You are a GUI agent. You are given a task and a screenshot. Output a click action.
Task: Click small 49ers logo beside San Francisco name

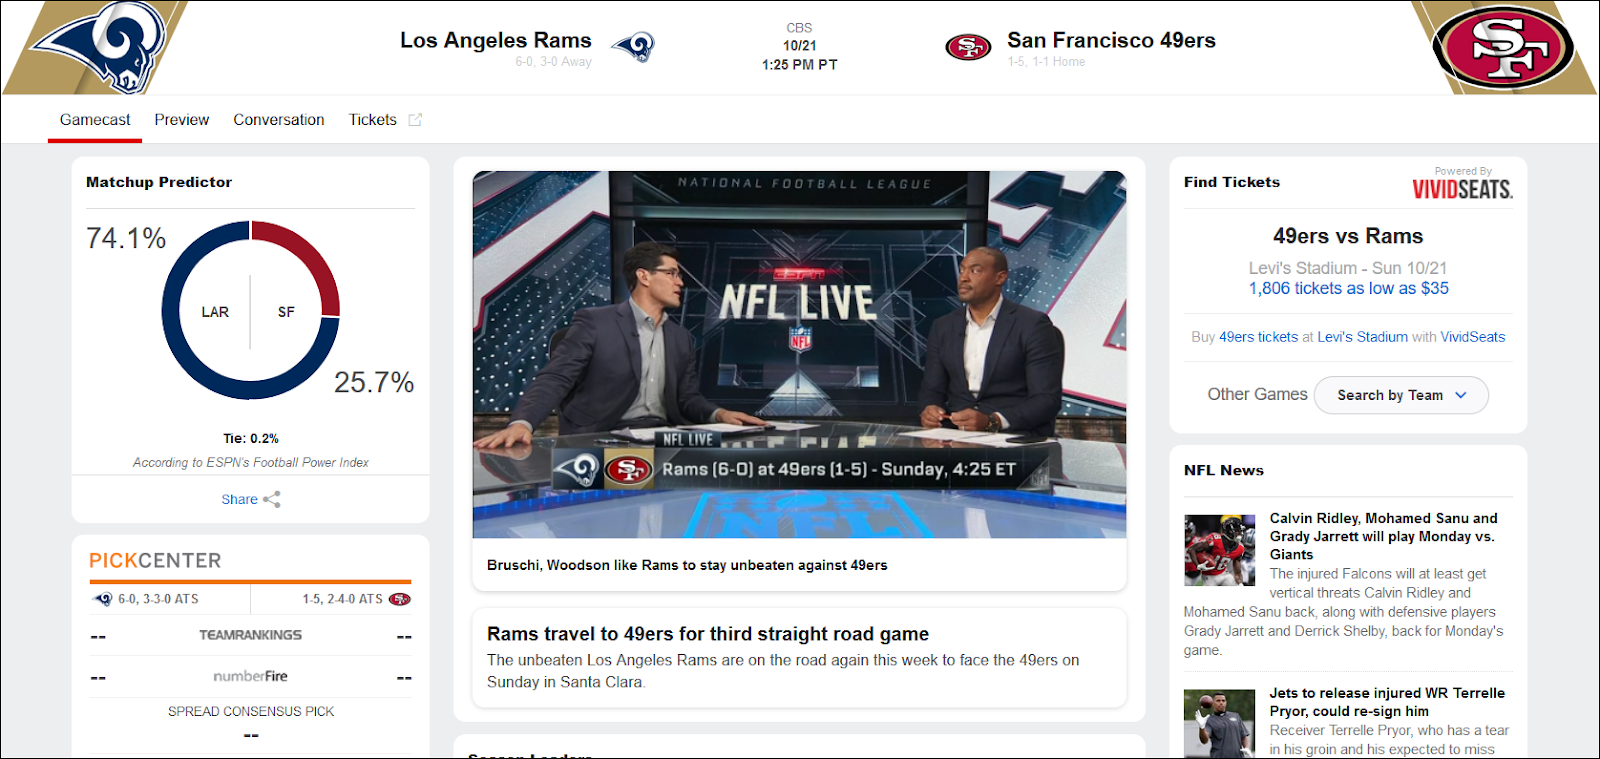(x=968, y=47)
